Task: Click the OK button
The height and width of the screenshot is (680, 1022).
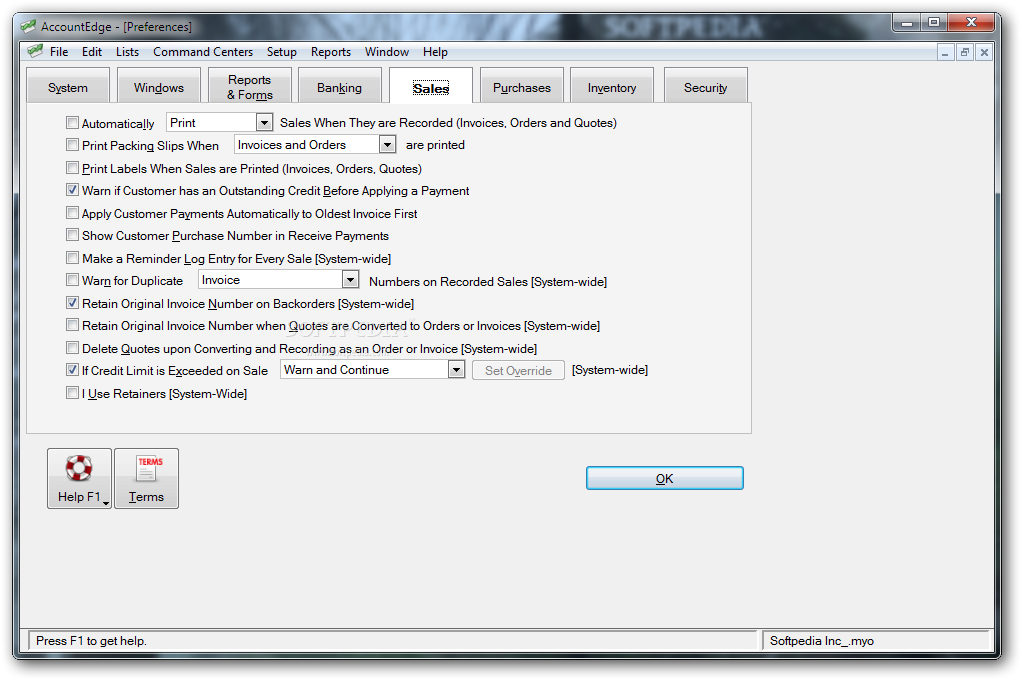Action: click(x=664, y=478)
